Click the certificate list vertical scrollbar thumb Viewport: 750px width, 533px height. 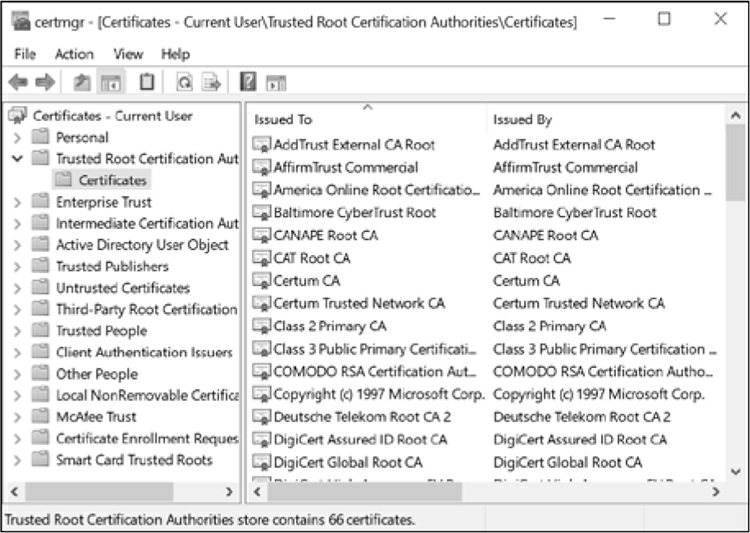(735, 163)
